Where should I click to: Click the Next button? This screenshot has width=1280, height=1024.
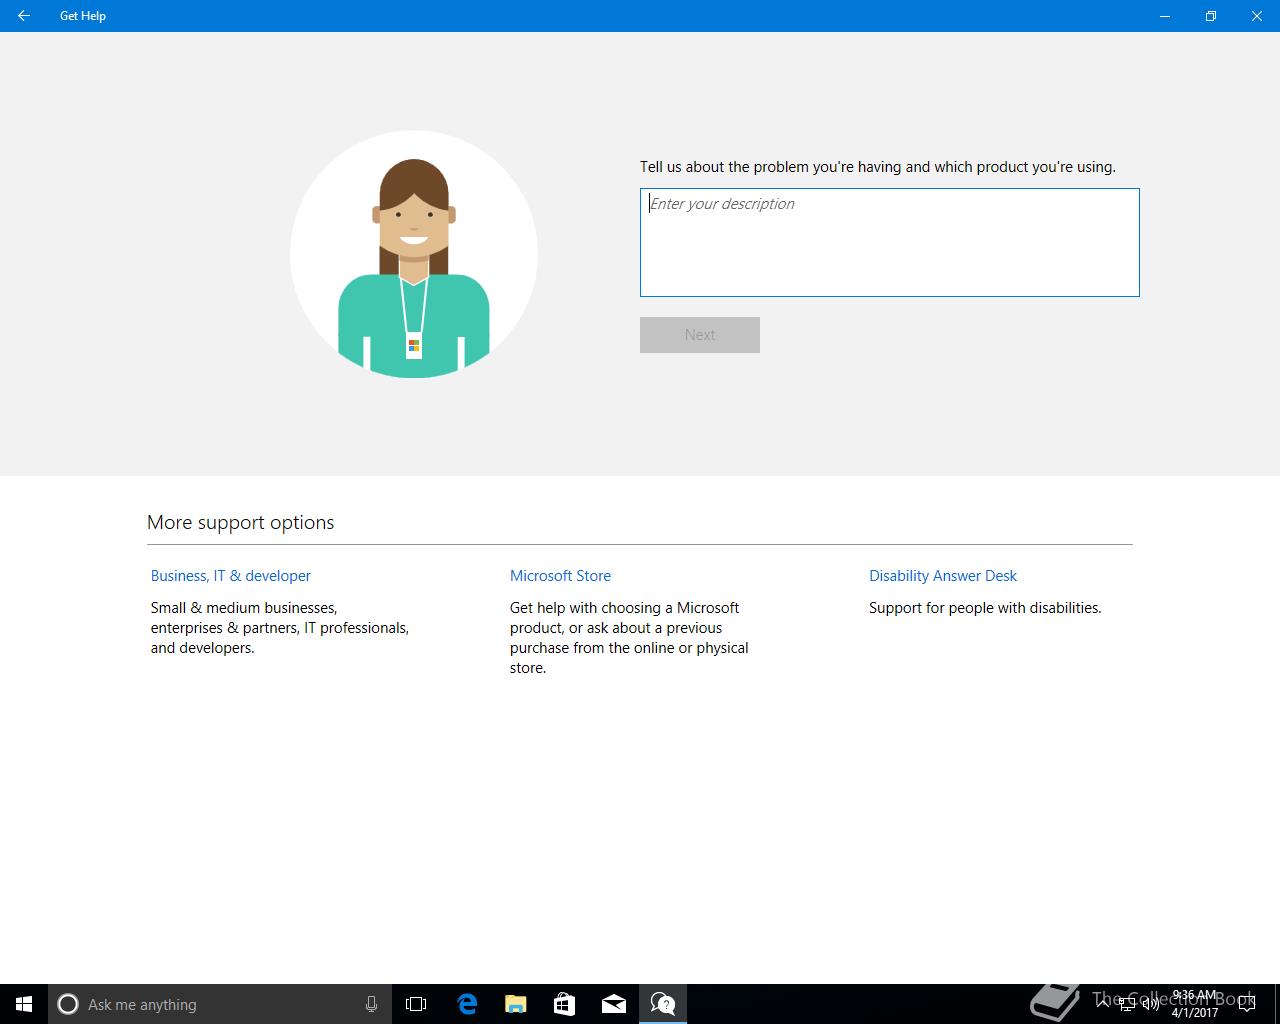pyautogui.click(x=699, y=335)
